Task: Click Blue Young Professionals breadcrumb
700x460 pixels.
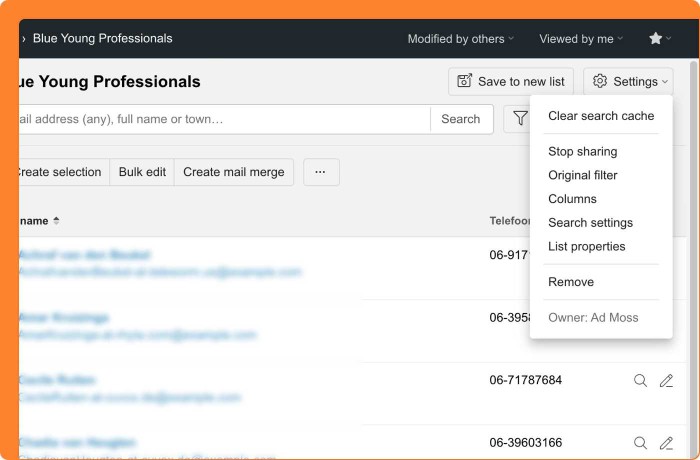Action: pyautogui.click(x=102, y=38)
